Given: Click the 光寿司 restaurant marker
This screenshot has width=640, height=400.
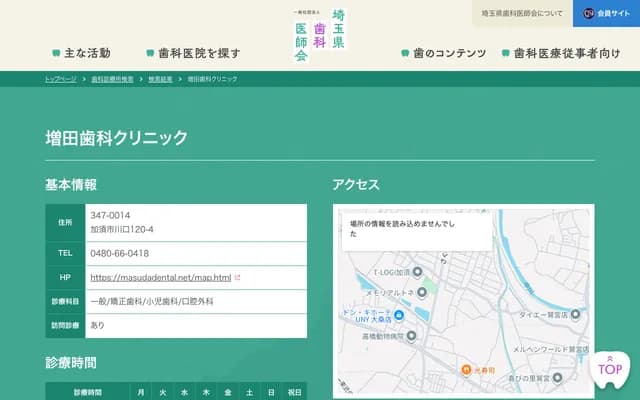Looking at the screenshot, I should (466, 370).
